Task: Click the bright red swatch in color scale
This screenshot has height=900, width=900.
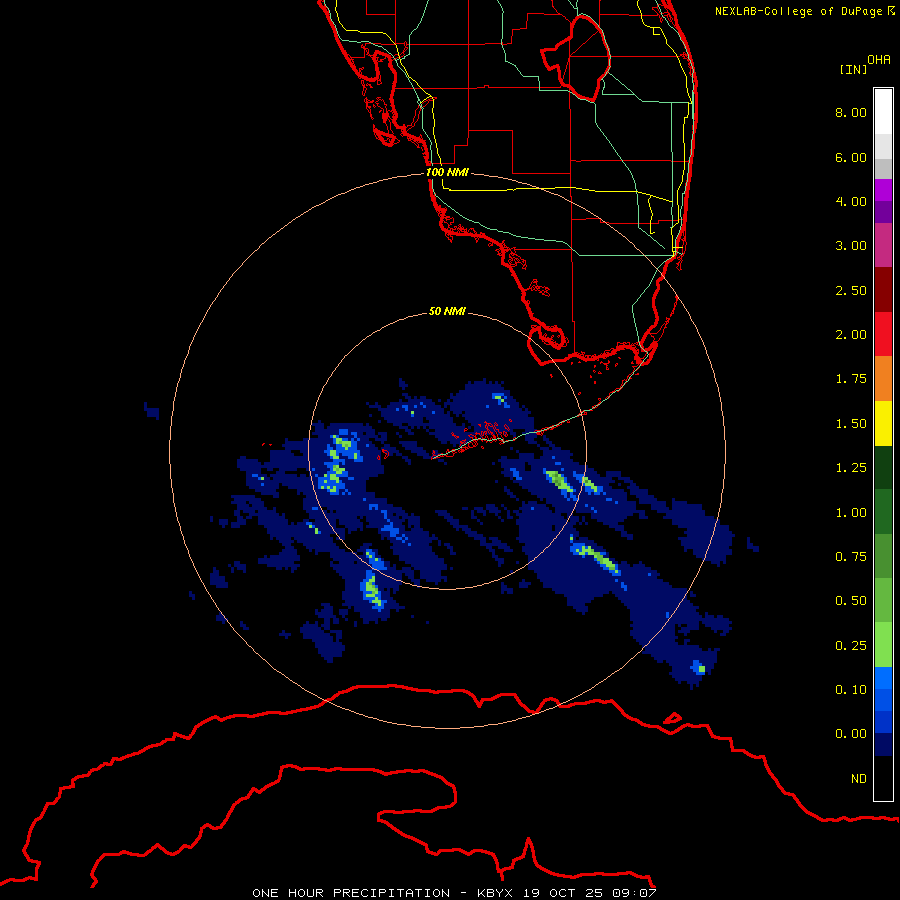Action: pos(883,334)
